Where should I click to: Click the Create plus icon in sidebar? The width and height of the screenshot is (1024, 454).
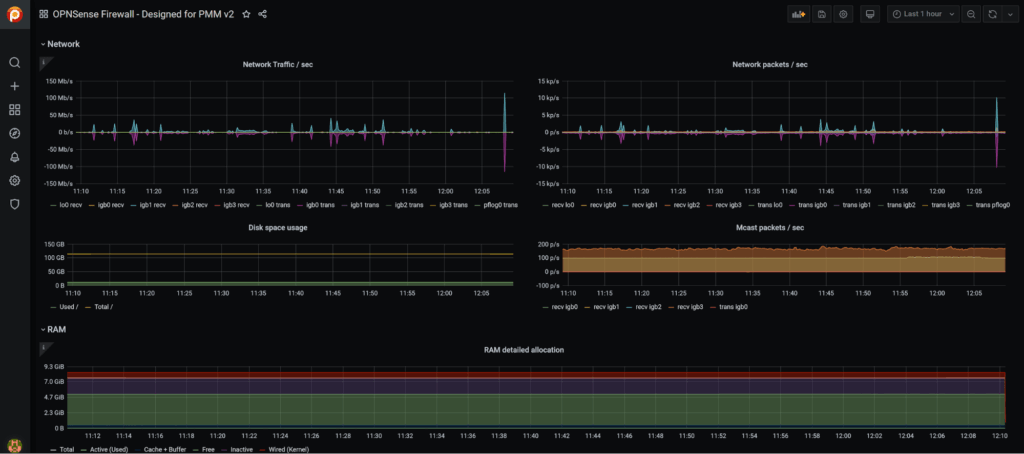[14, 87]
